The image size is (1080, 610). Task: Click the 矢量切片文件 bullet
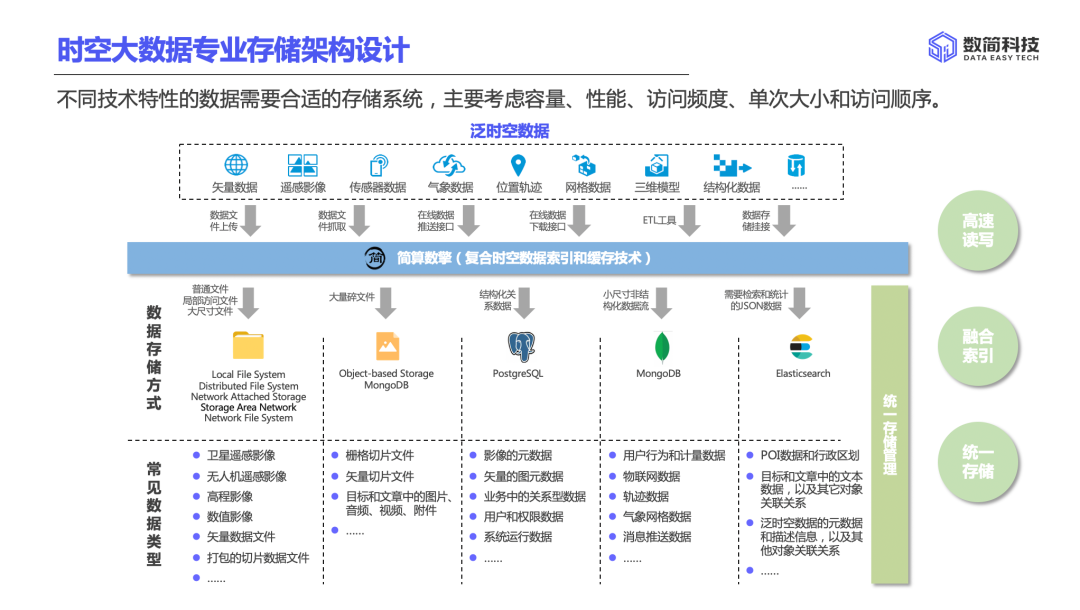[x=380, y=476]
